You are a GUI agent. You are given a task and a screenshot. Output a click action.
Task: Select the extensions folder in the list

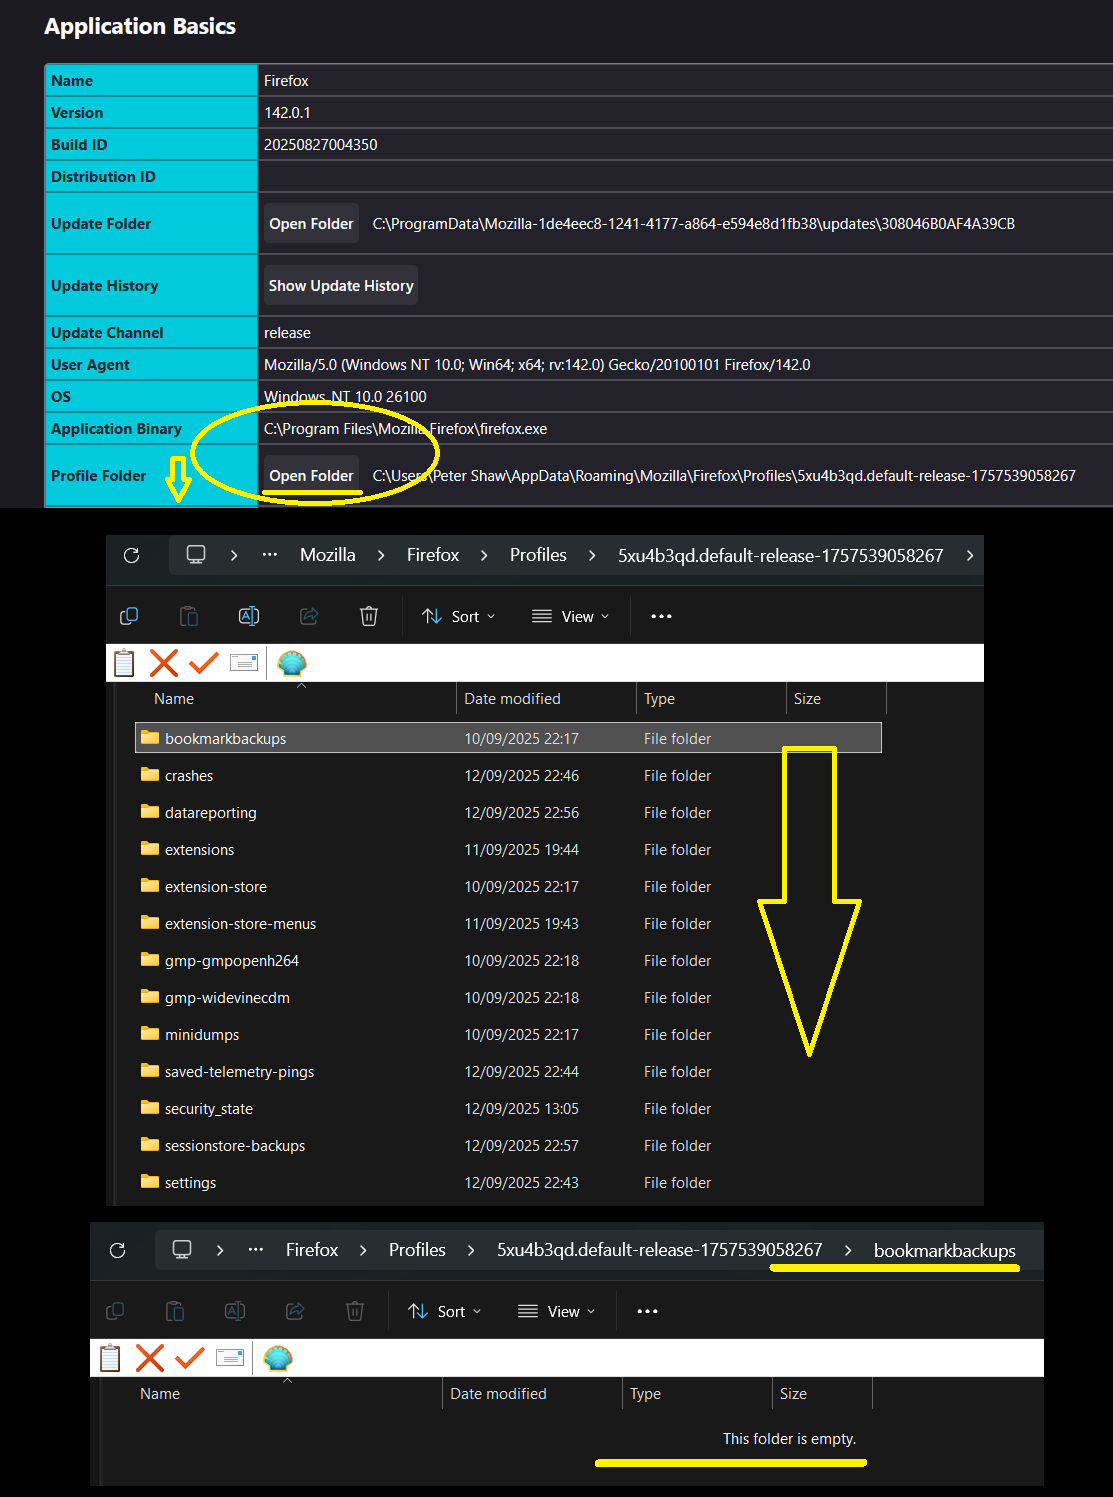pos(199,850)
